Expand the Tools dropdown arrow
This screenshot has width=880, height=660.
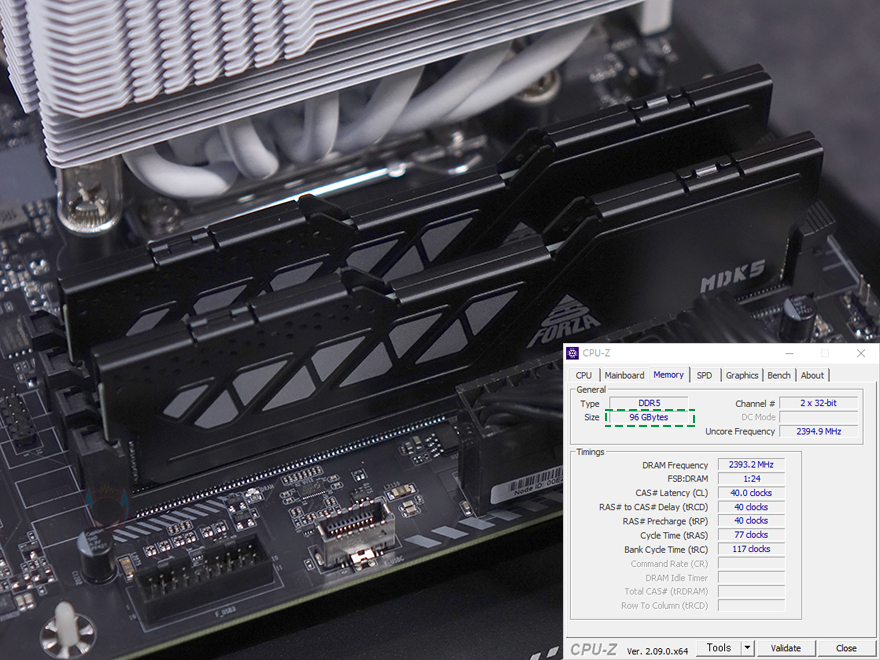tap(747, 648)
